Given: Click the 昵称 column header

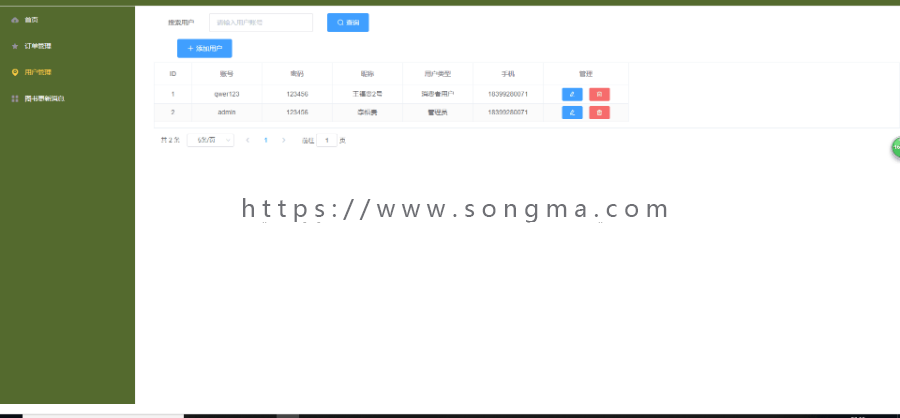Looking at the screenshot, I should coord(367,74).
